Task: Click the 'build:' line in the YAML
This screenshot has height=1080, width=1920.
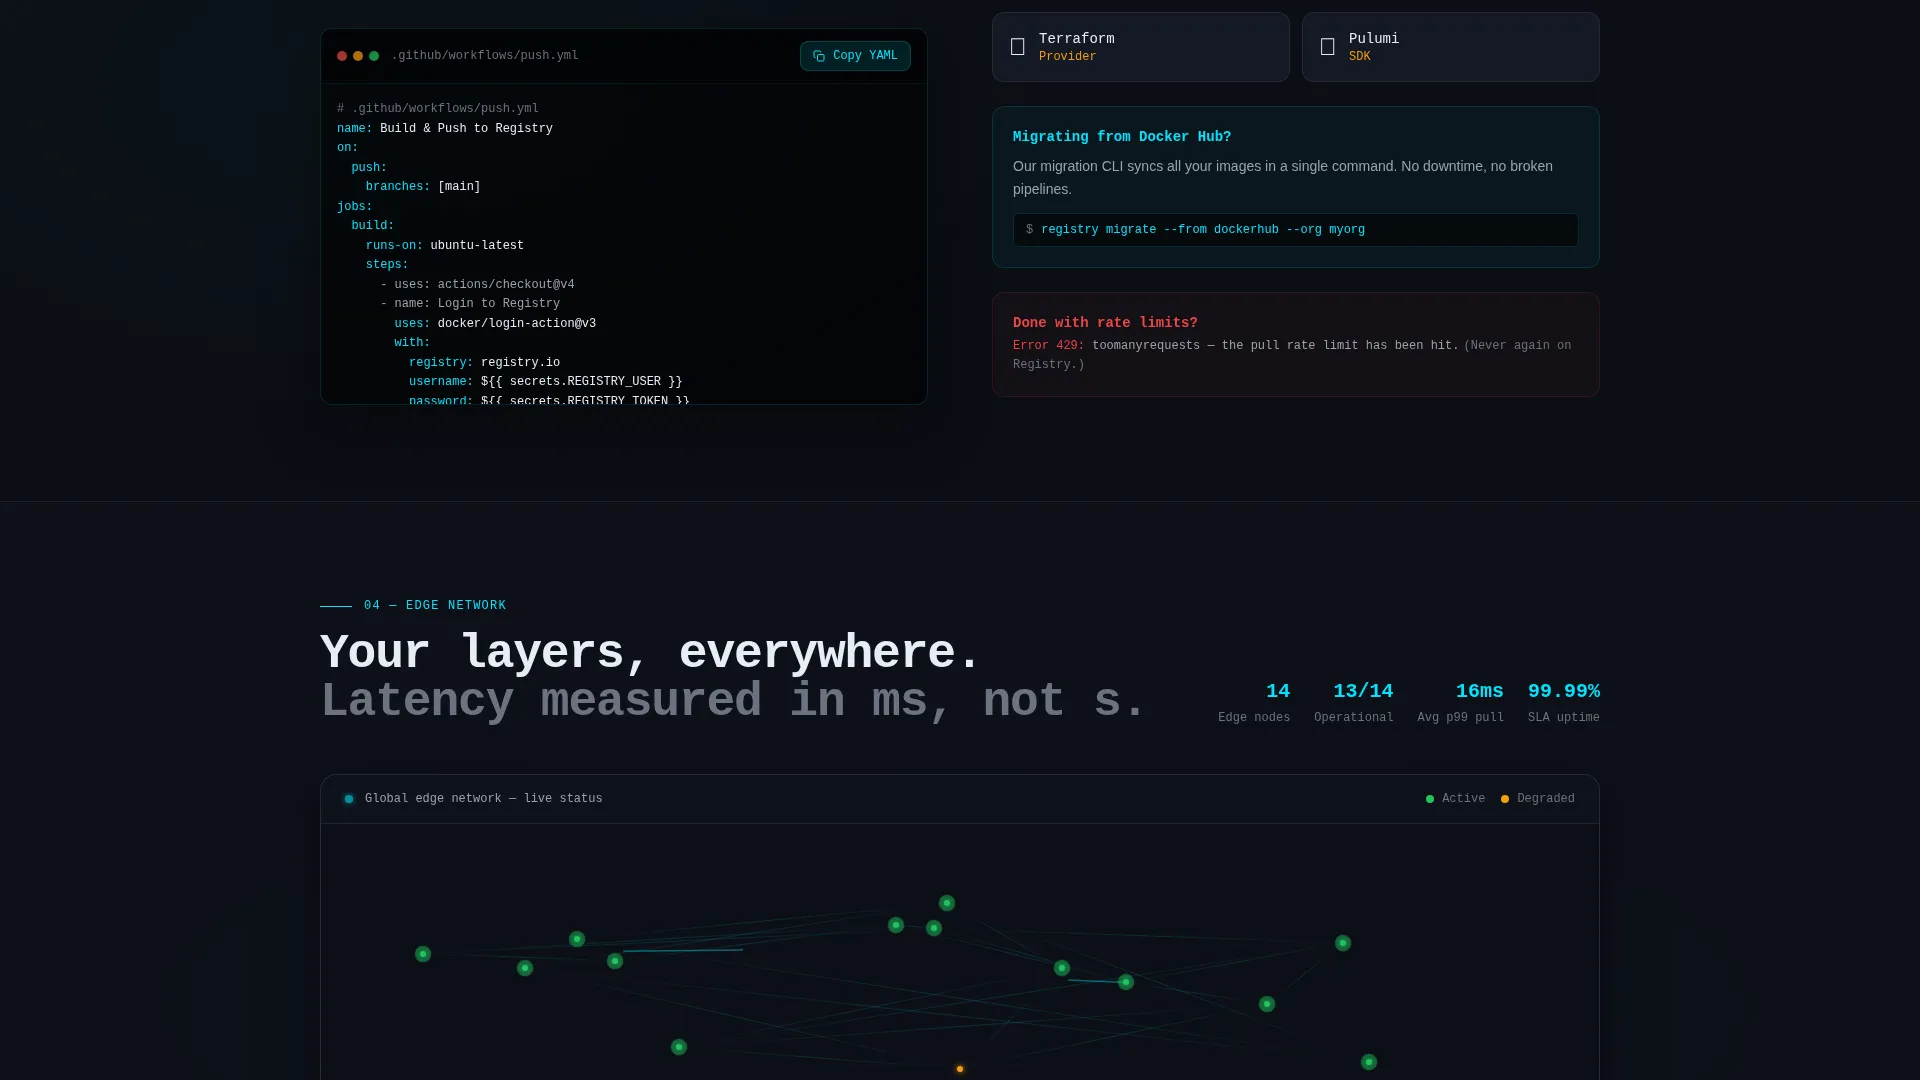Action: [373, 226]
